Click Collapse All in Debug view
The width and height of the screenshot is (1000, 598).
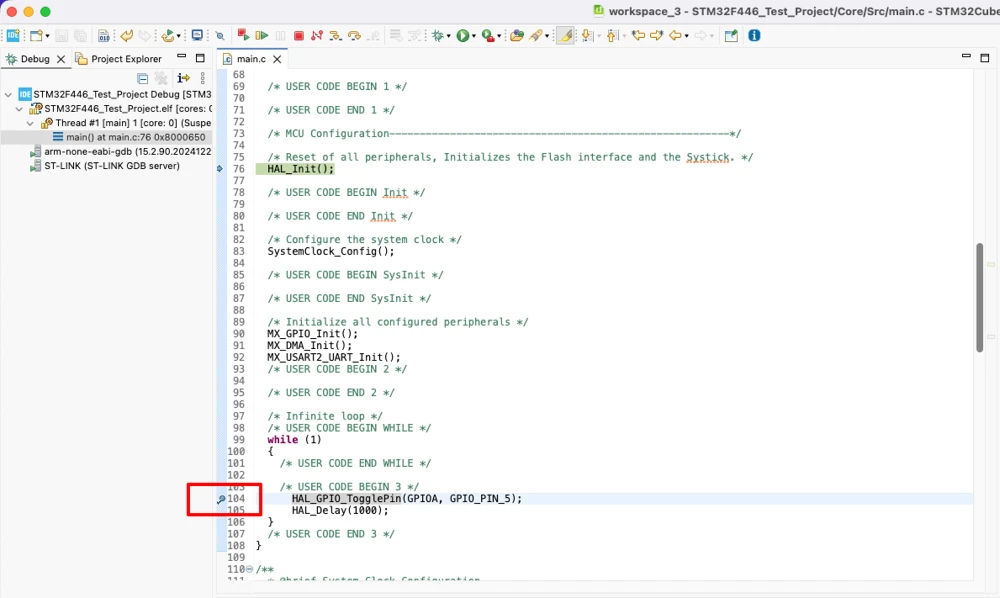(143, 78)
